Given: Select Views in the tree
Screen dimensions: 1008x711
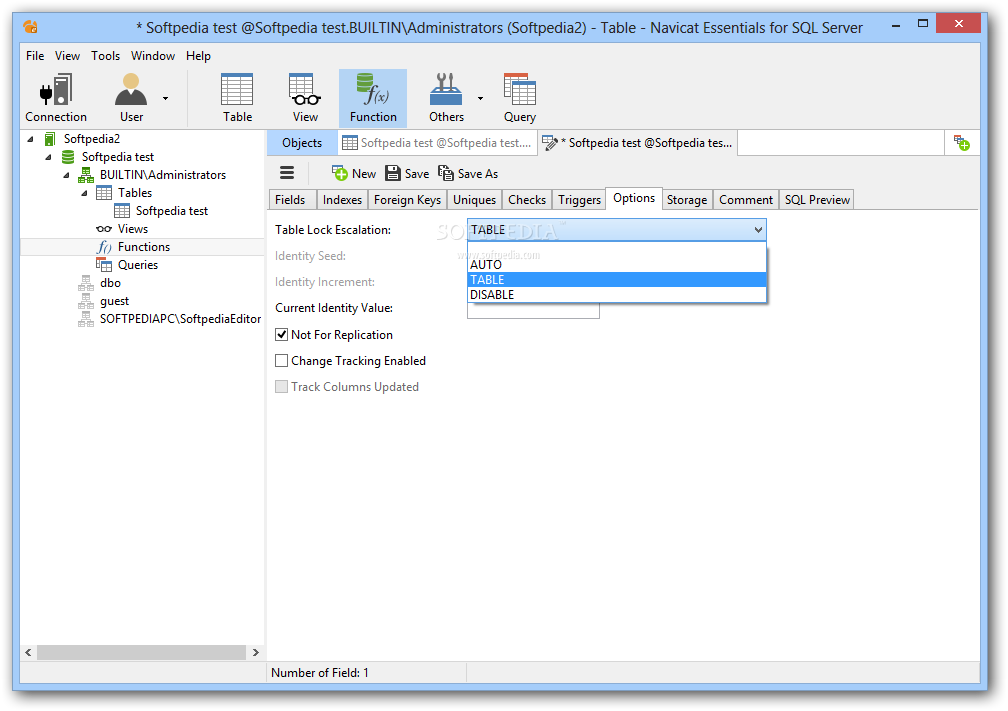Looking at the screenshot, I should pyautogui.click(x=132, y=229).
